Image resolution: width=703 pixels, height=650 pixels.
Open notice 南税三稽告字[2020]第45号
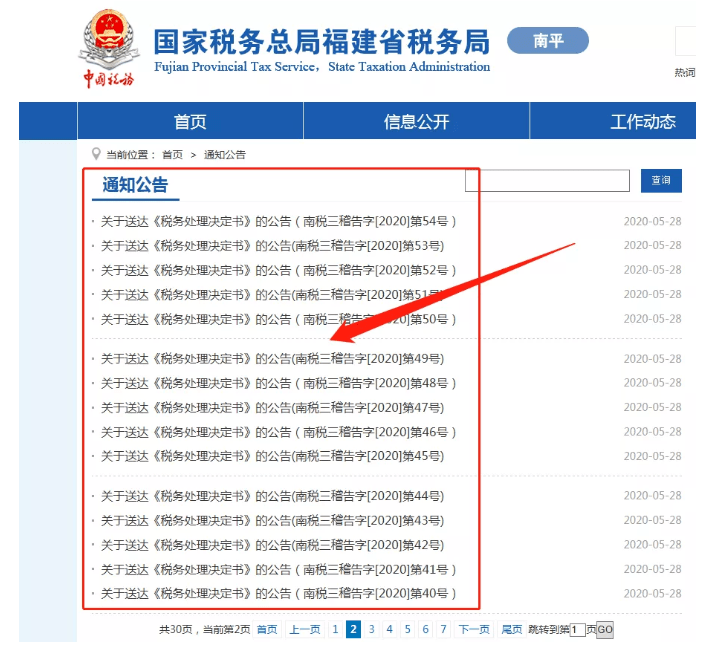273,456
